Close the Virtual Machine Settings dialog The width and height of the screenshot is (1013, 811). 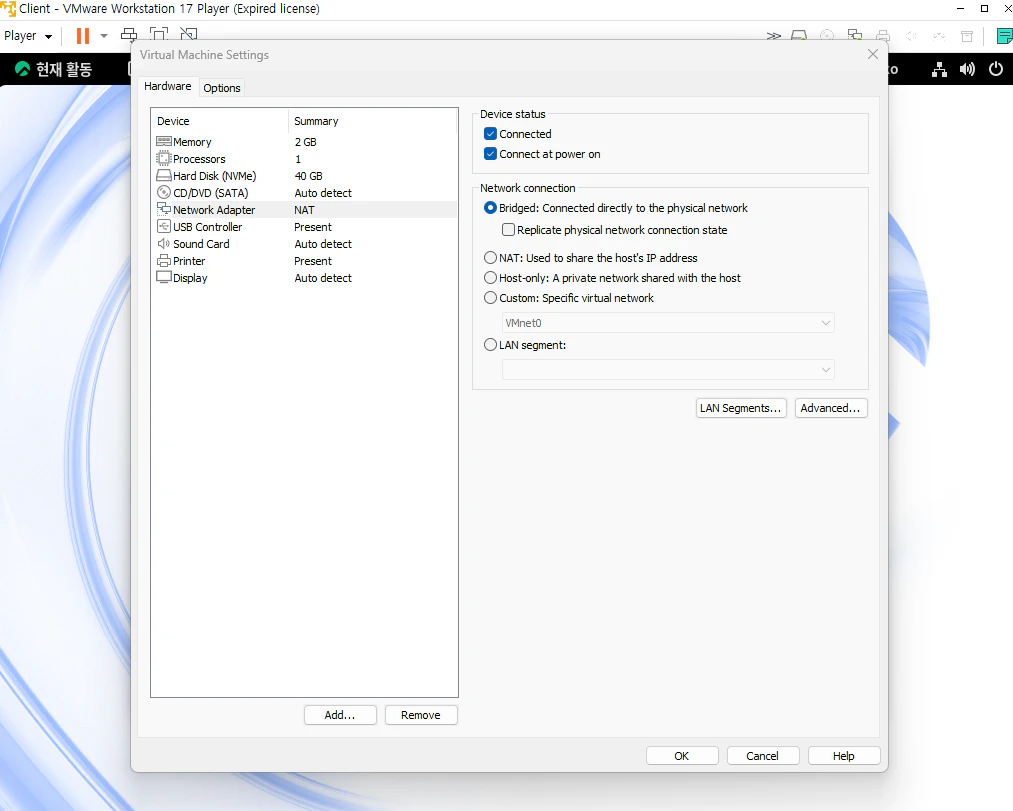click(x=873, y=54)
